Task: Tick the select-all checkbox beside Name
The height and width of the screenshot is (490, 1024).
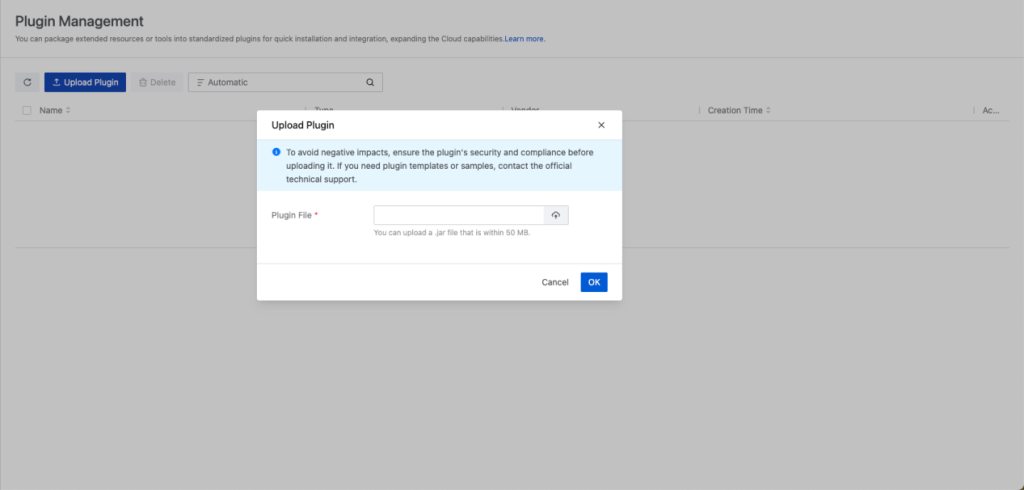Action: coord(27,110)
